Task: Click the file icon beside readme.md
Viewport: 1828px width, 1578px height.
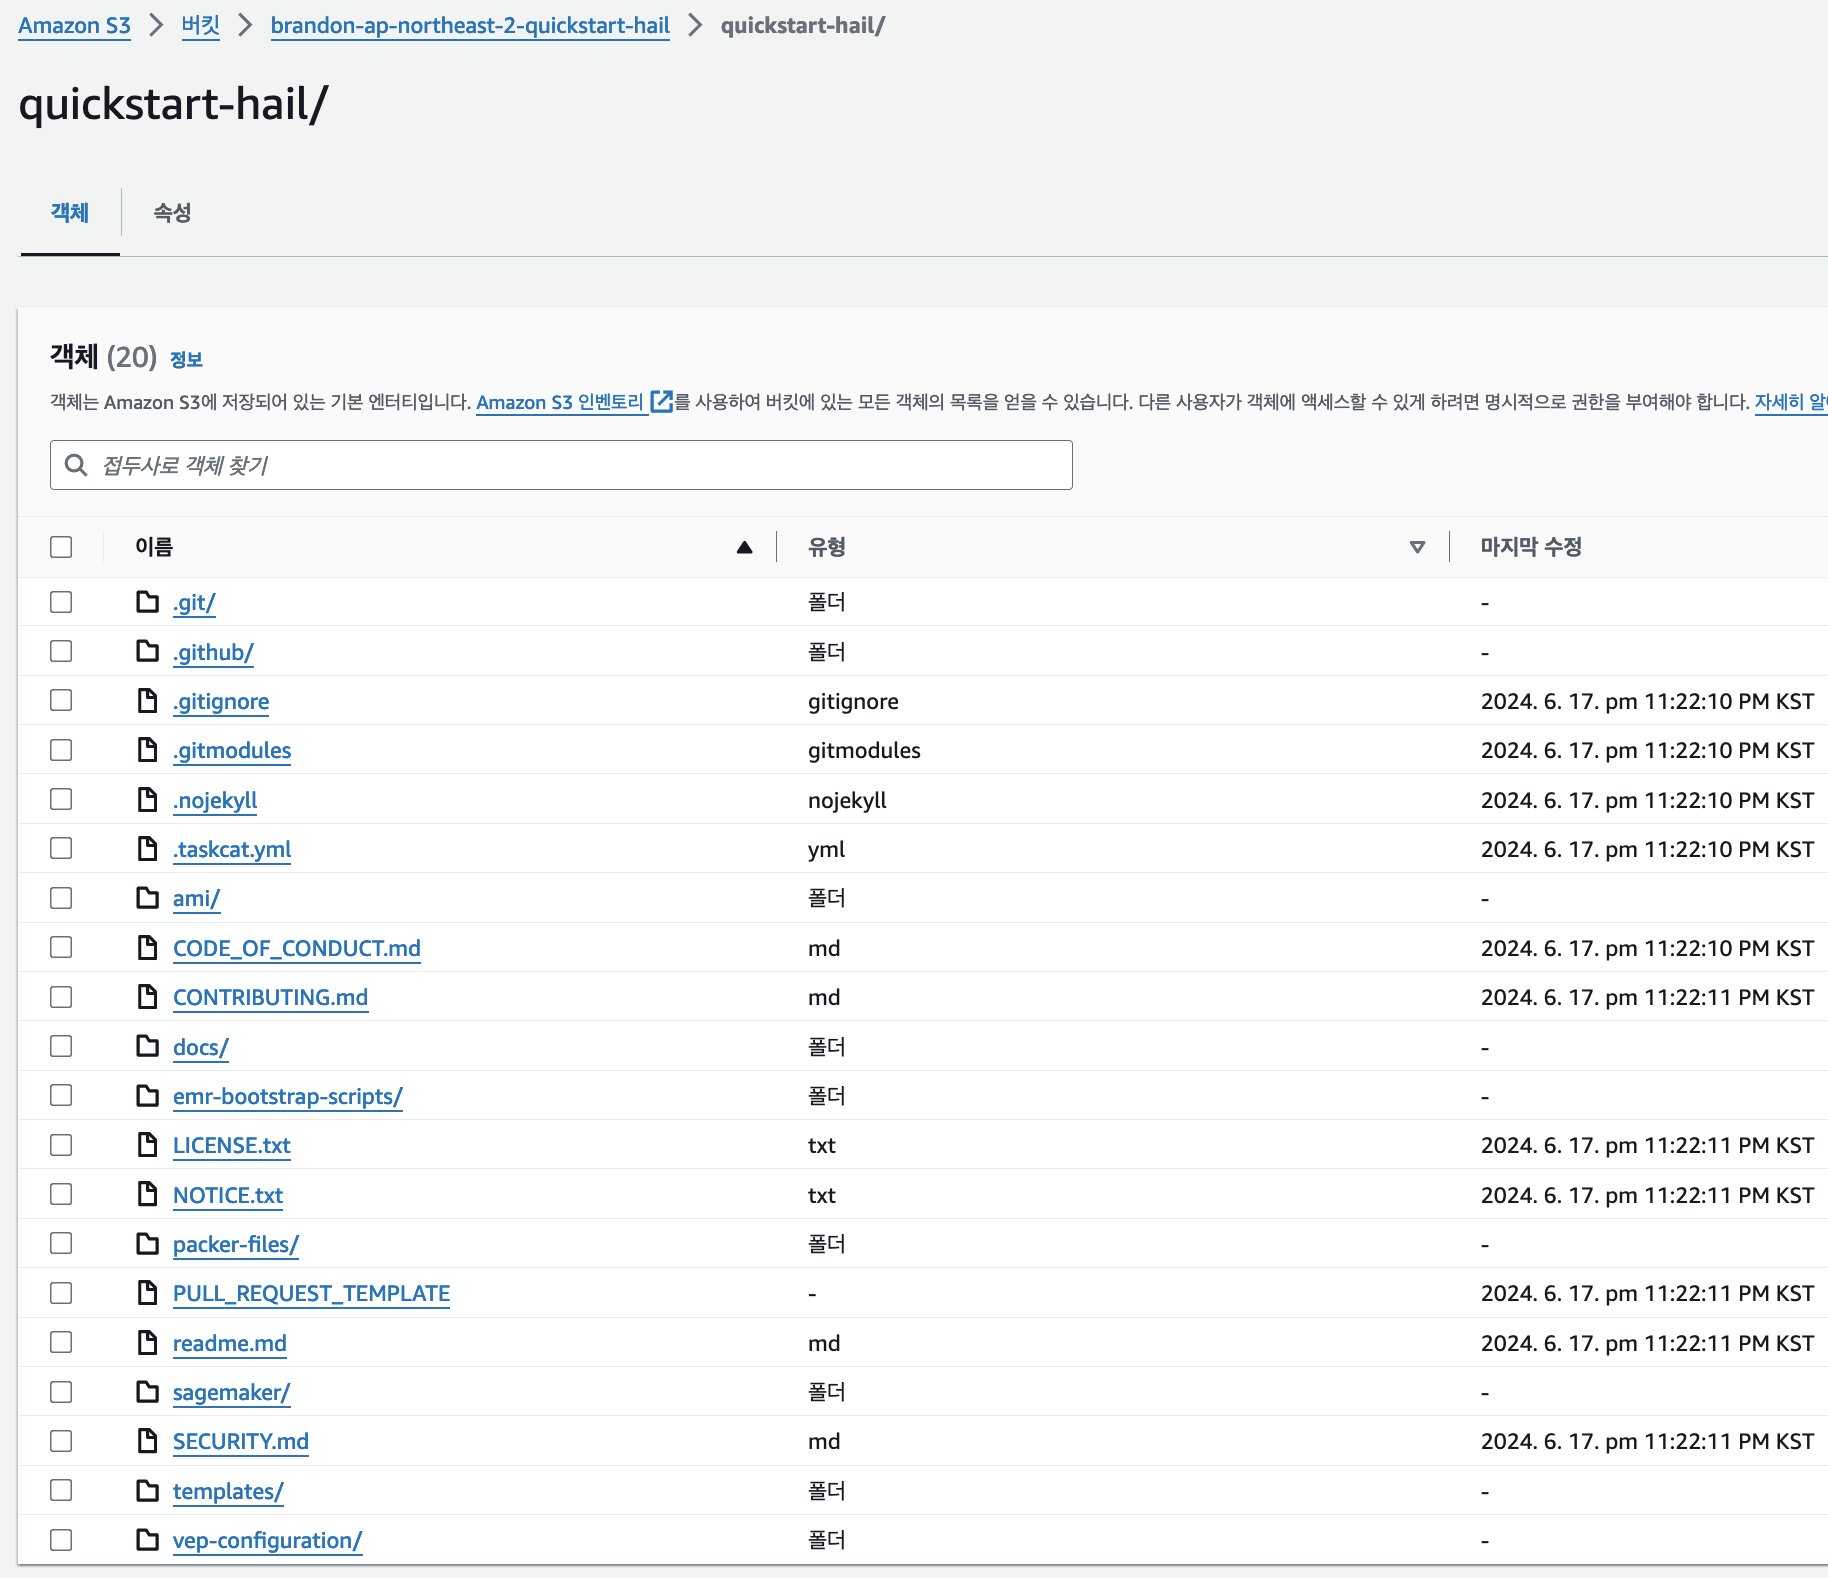Action: click(x=148, y=1342)
